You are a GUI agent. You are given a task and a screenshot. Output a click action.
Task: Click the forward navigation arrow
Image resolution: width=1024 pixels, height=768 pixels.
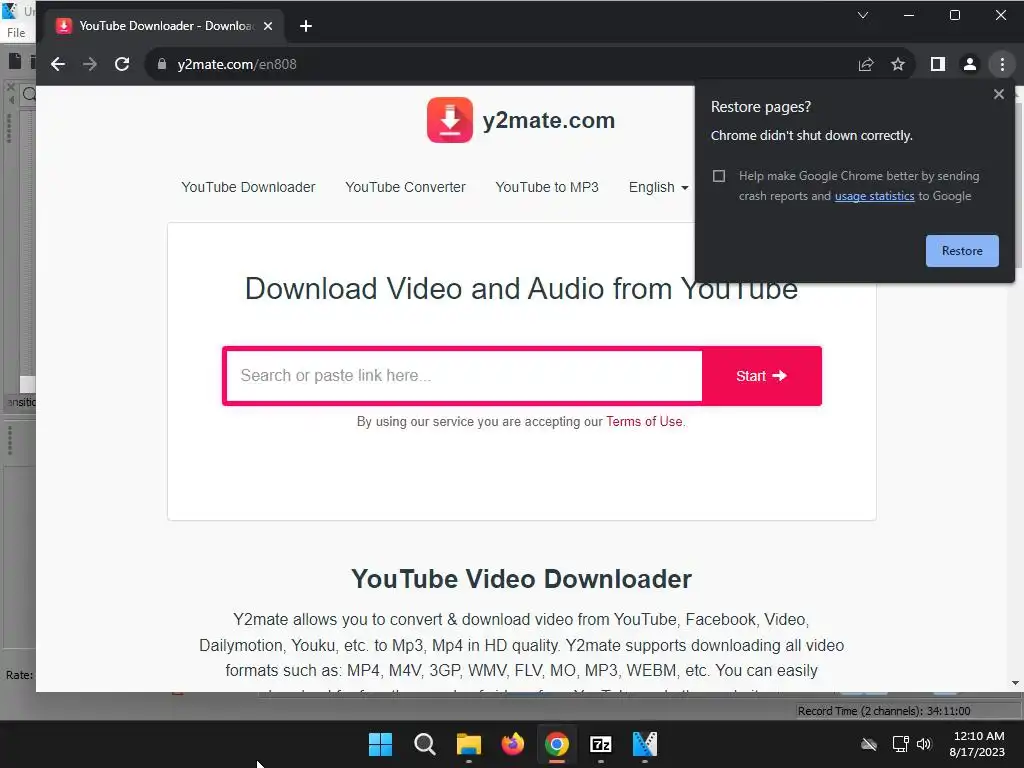point(90,64)
